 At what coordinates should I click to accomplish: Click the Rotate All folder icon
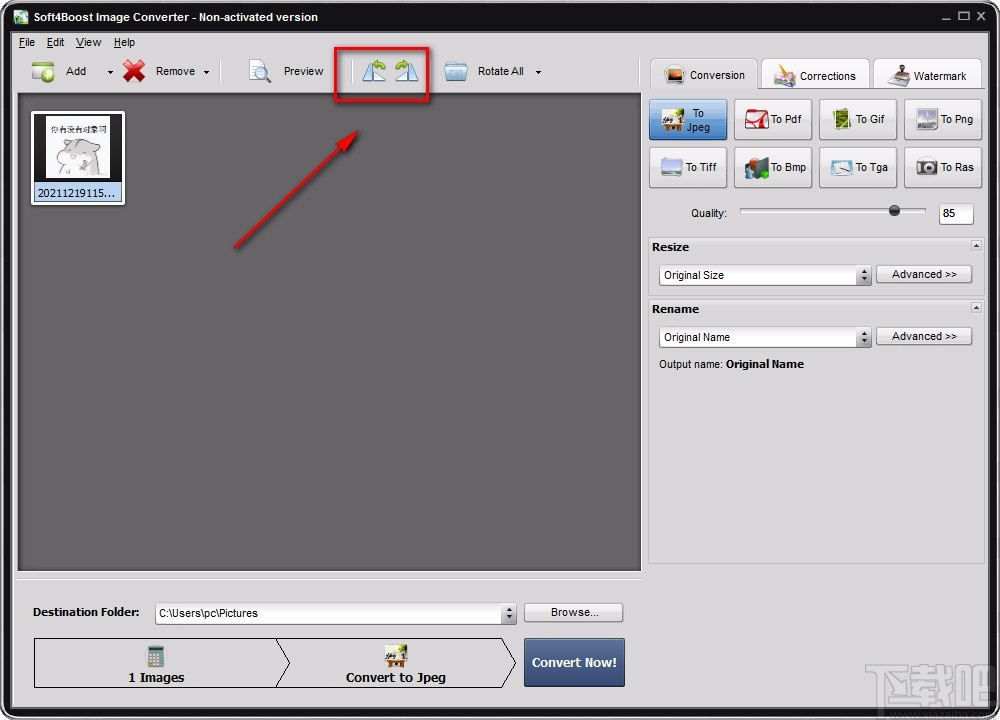tap(455, 71)
